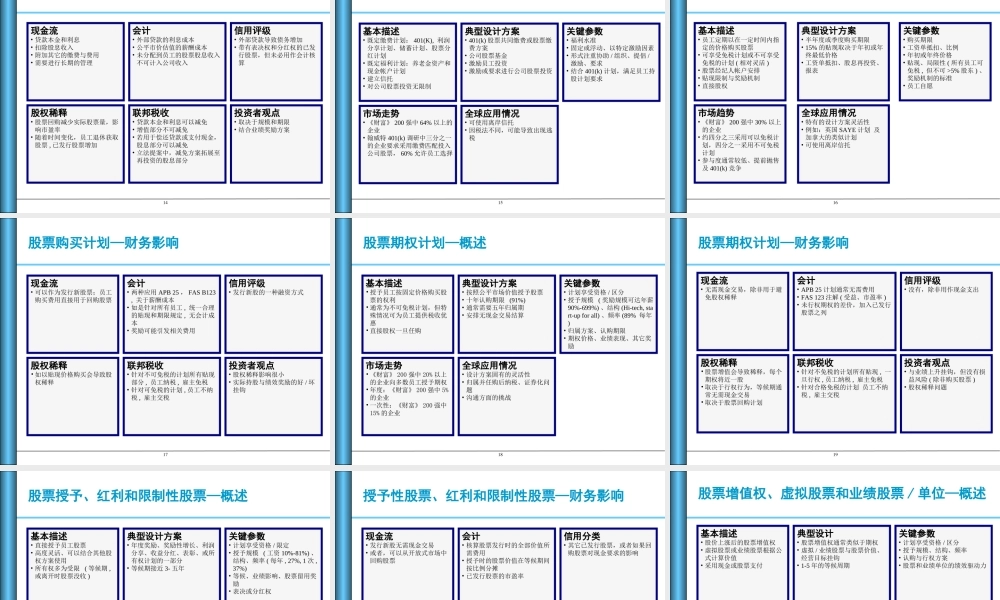Click "现金流" box mentioning 贷款本金和利息
1000x600 pixels.
pos(76,61)
